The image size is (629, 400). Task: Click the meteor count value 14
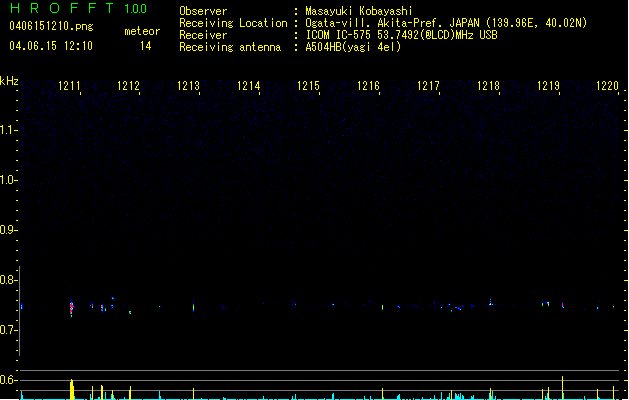pos(146,46)
